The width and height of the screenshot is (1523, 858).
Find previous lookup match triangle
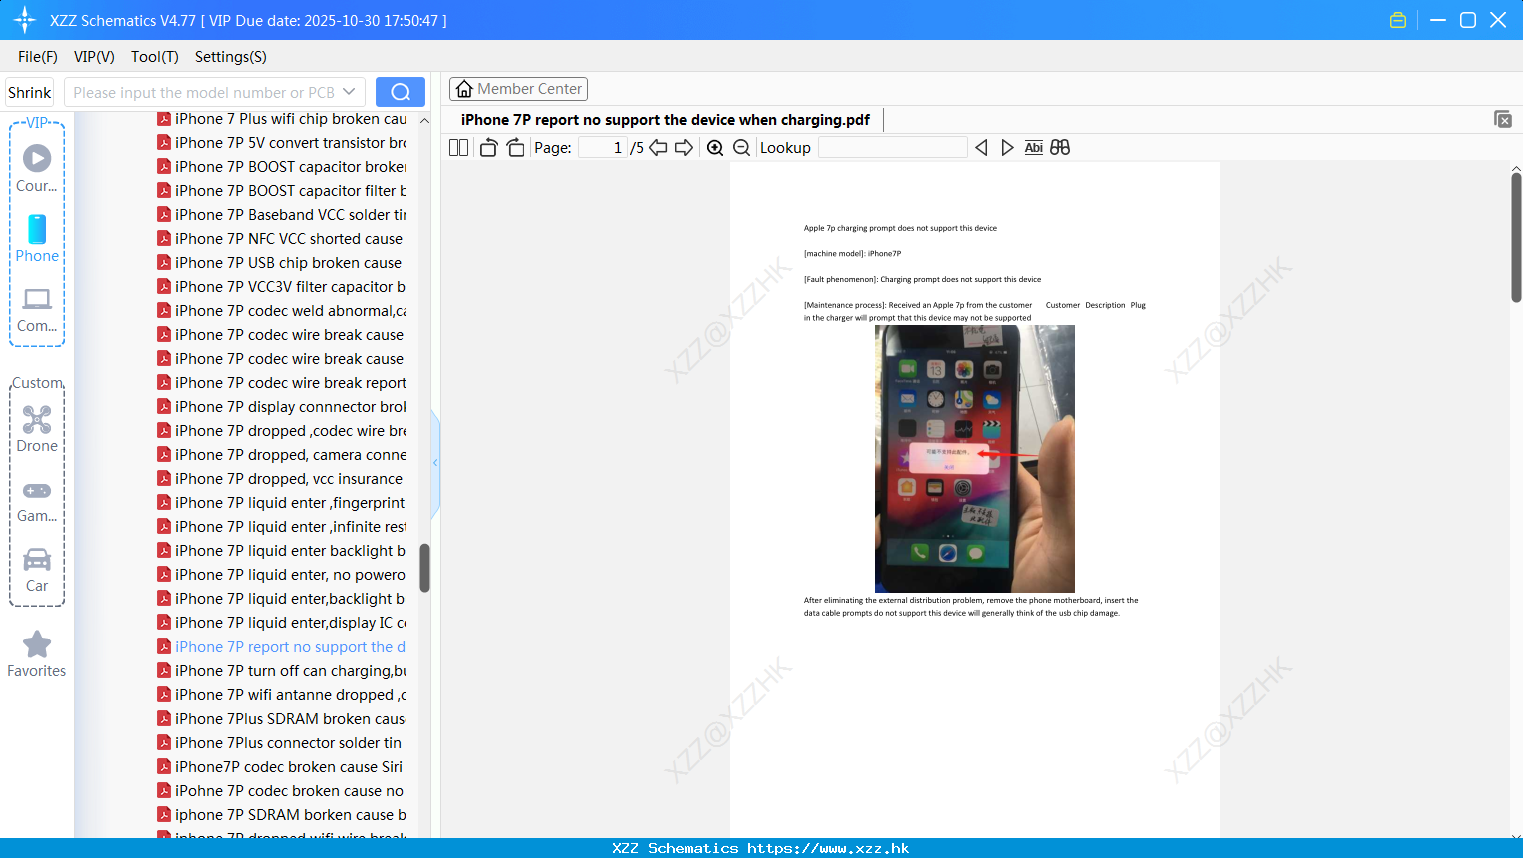click(x=981, y=148)
